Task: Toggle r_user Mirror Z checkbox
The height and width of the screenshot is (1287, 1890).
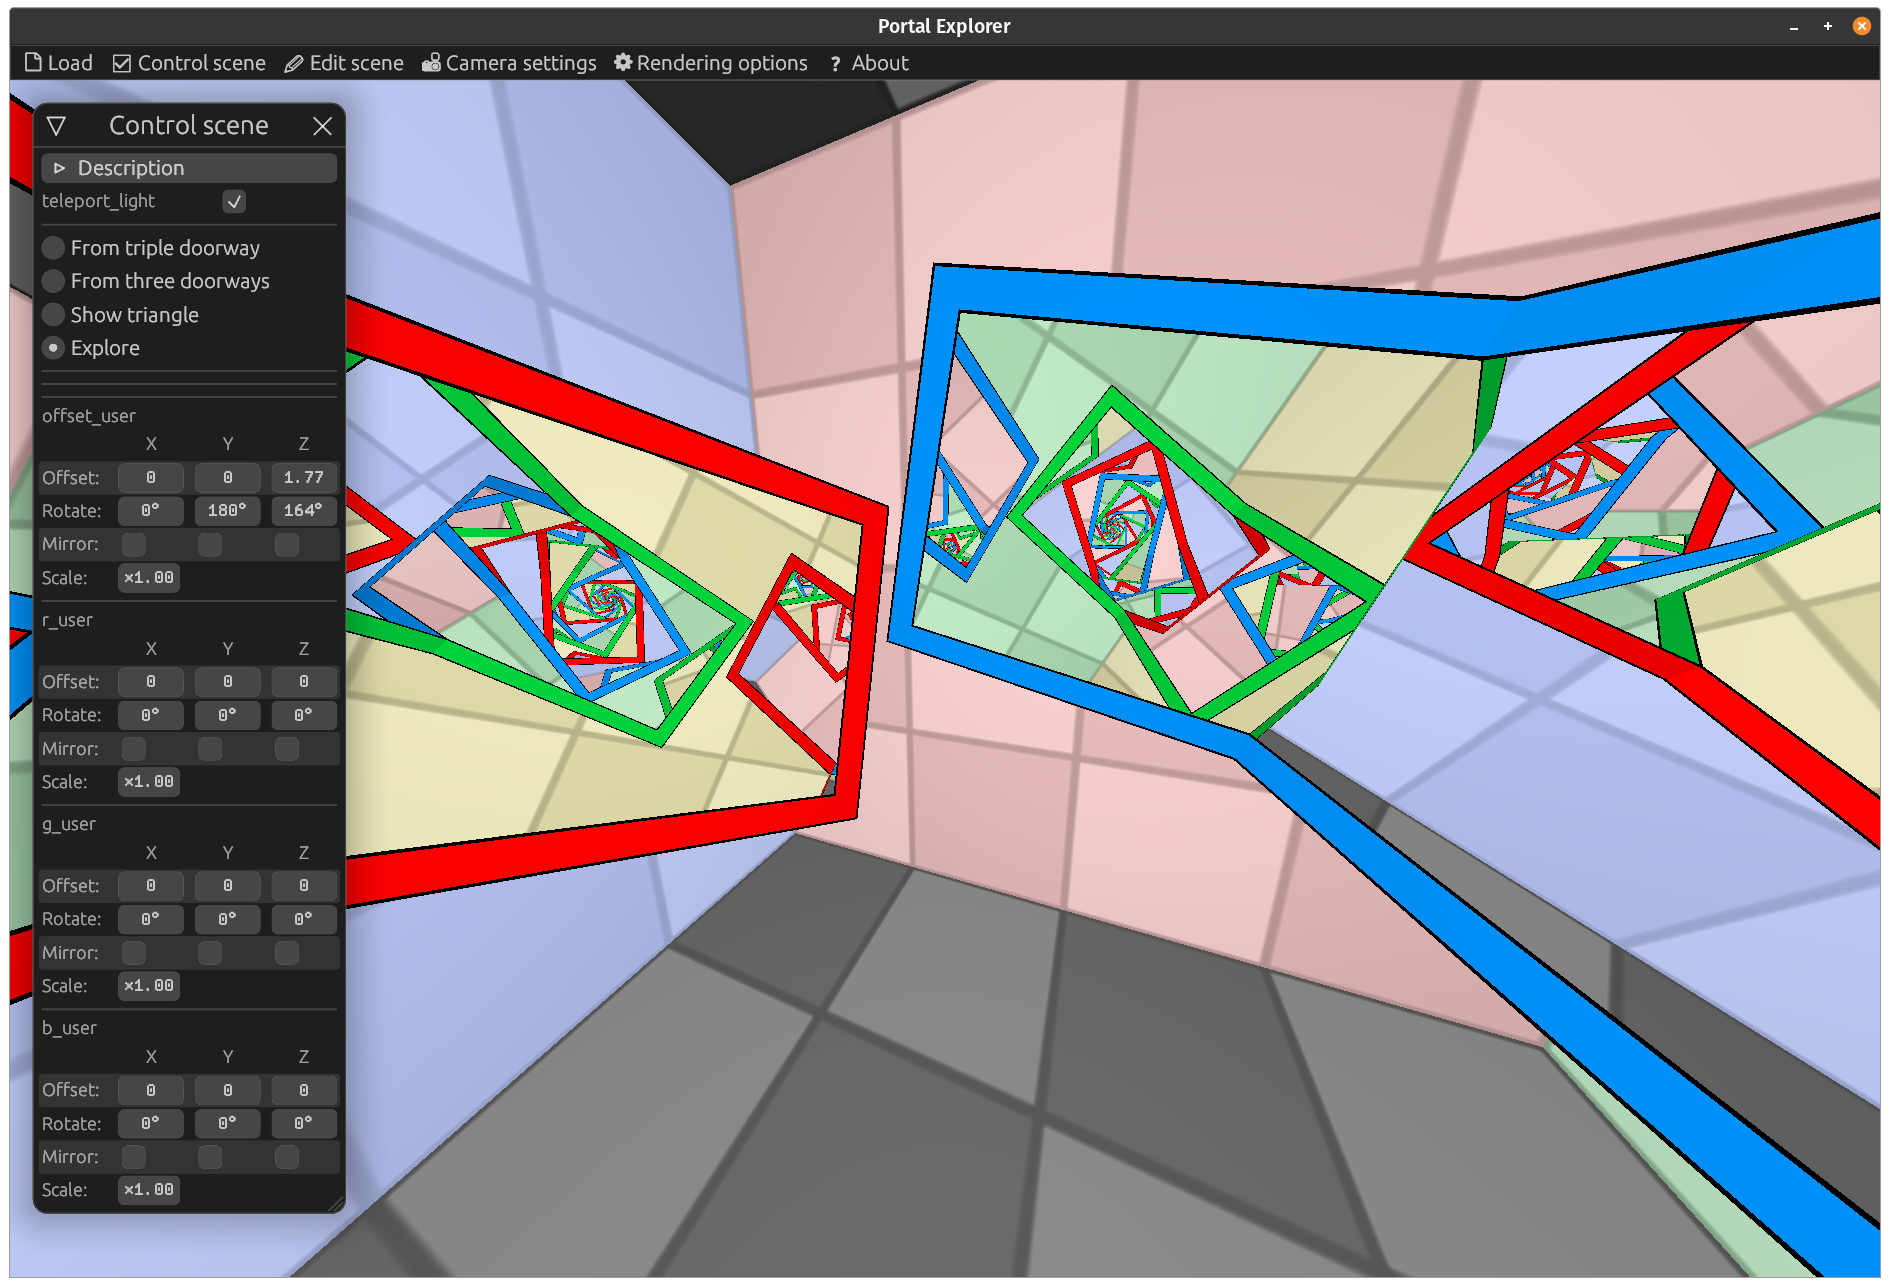Action: (287, 749)
